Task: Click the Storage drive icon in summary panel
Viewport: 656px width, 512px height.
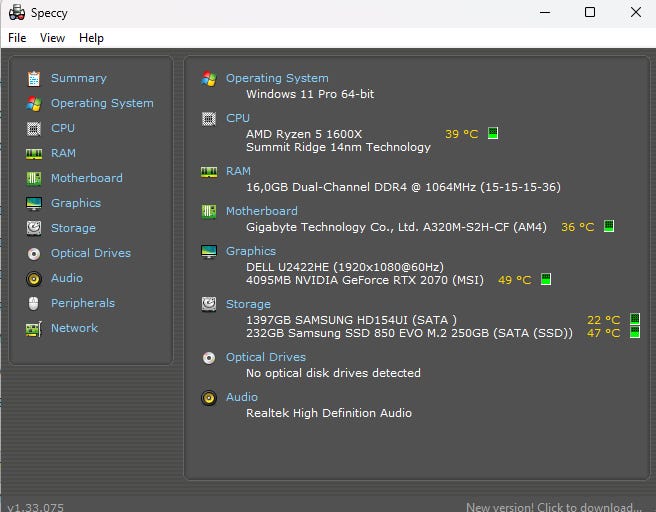Action: pyautogui.click(x=209, y=305)
